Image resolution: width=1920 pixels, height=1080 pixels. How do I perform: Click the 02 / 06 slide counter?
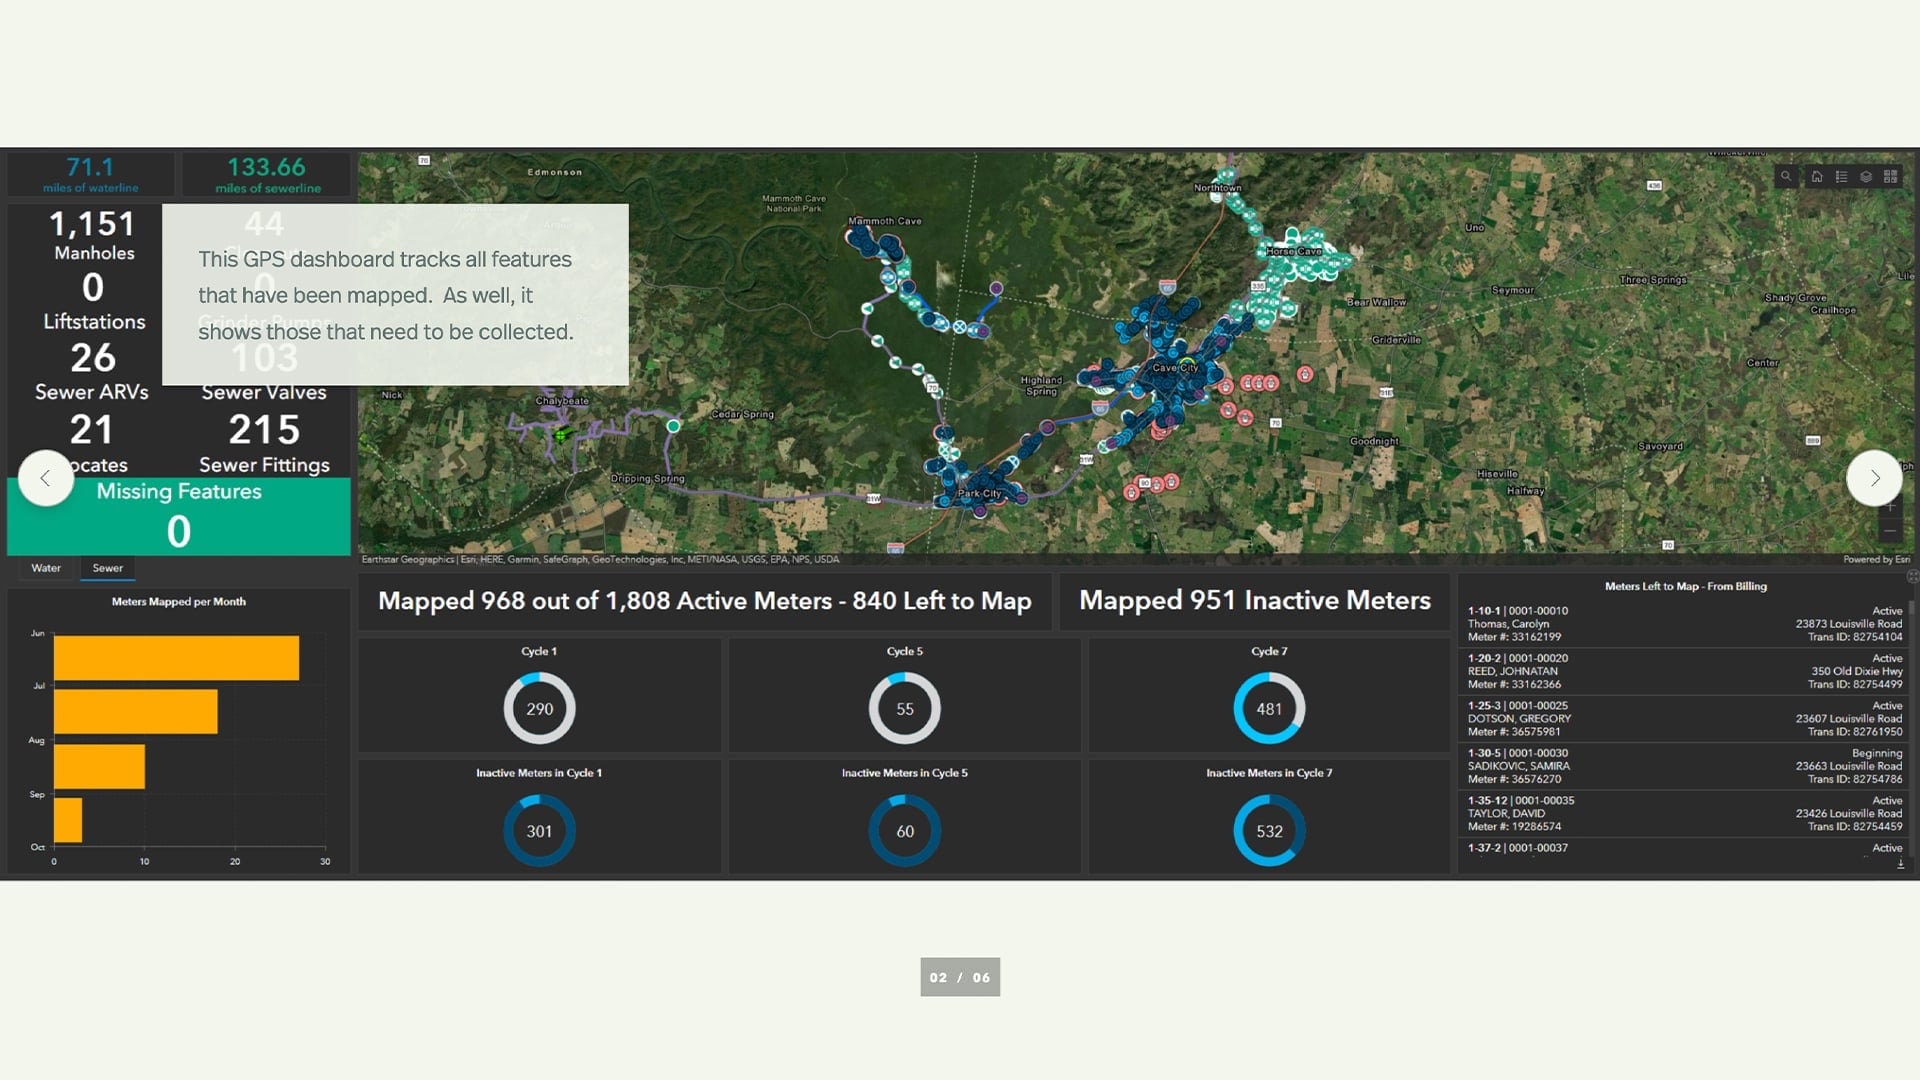point(960,977)
